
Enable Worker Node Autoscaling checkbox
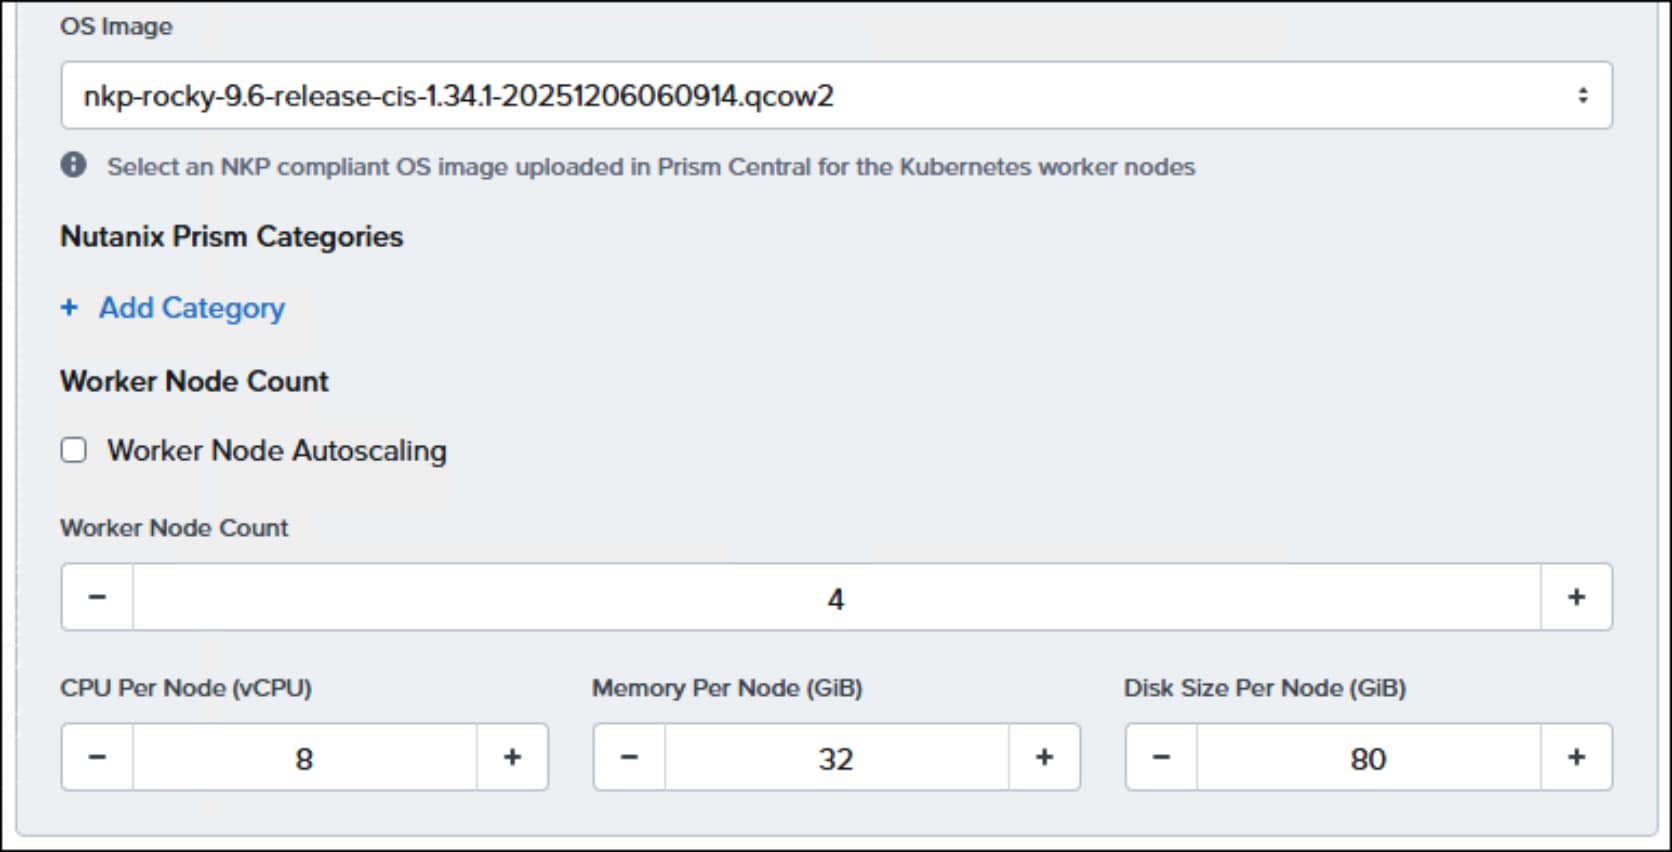click(73, 450)
